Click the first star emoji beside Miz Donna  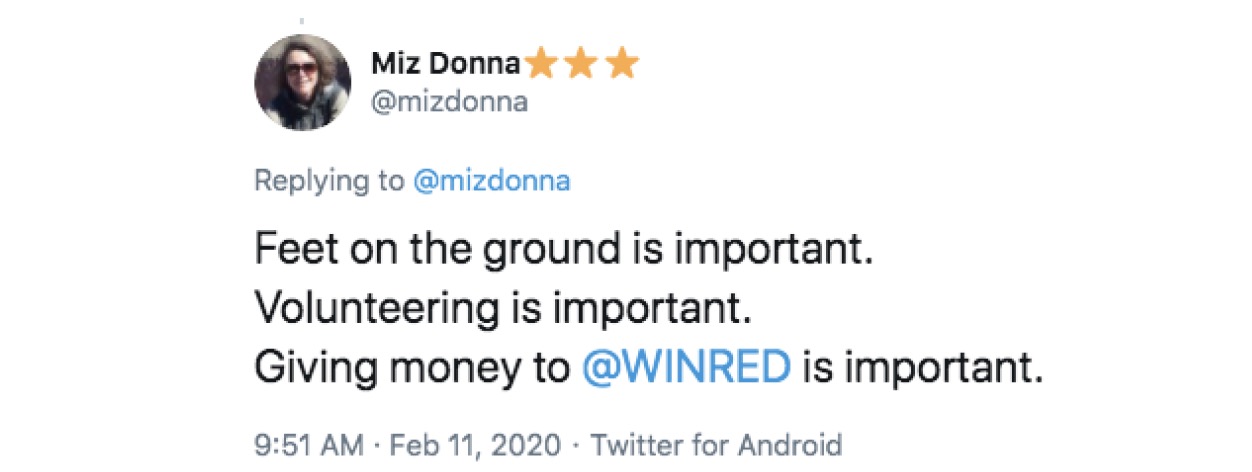click(x=542, y=64)
